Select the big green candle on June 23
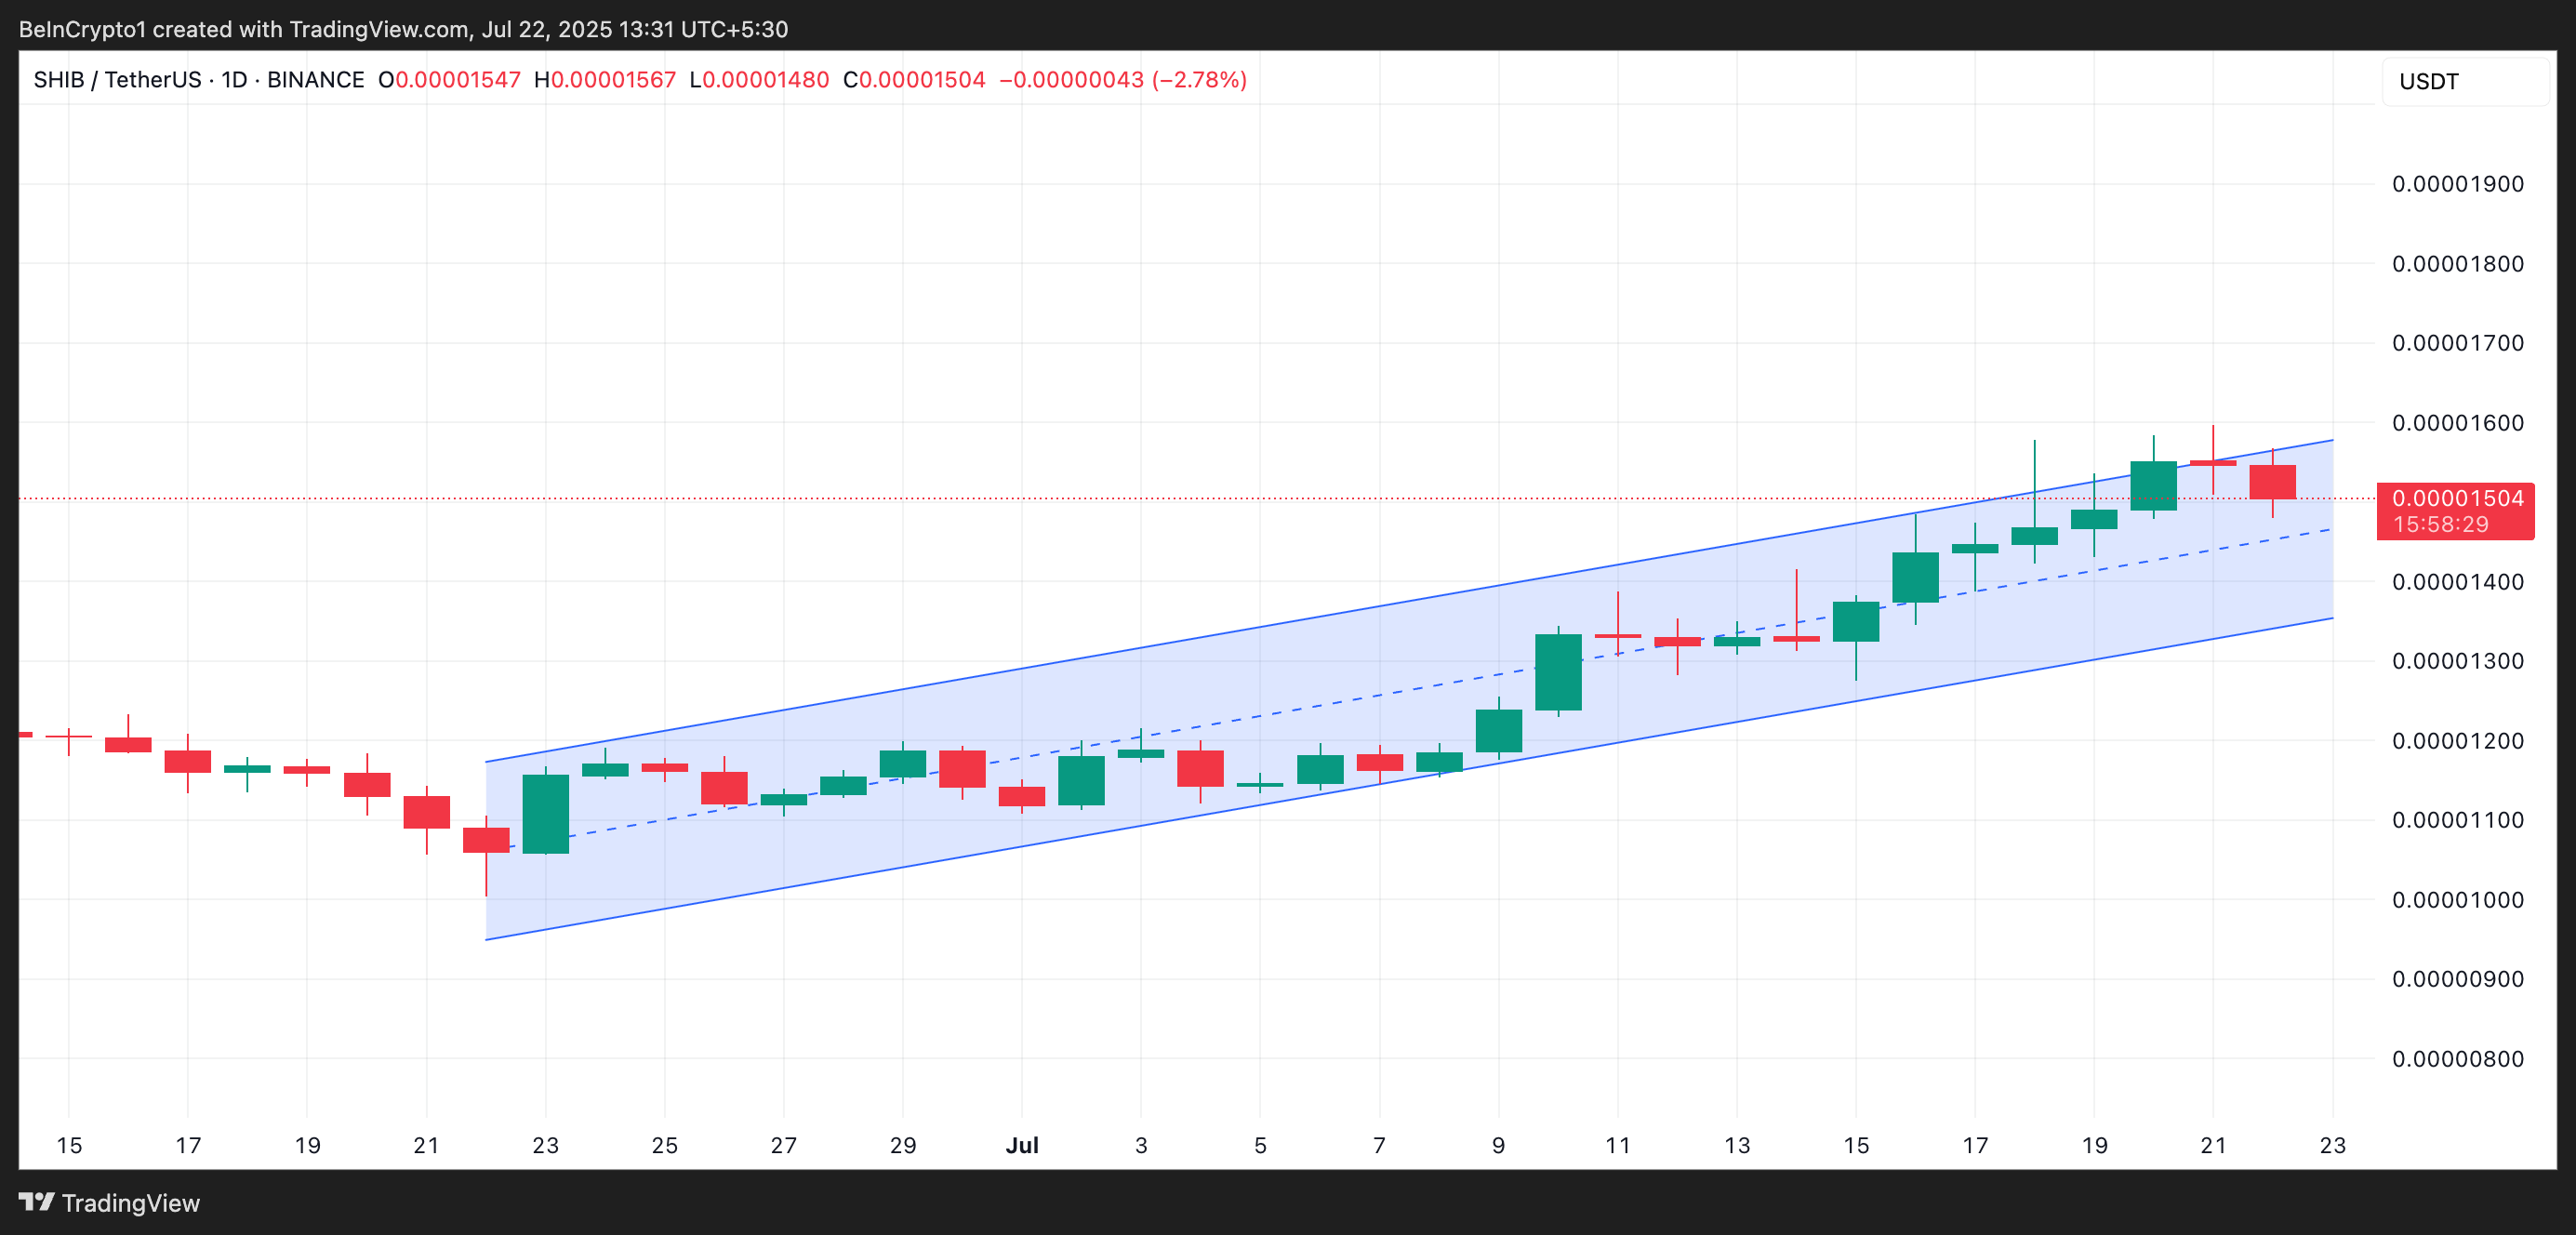 point(546,813)
